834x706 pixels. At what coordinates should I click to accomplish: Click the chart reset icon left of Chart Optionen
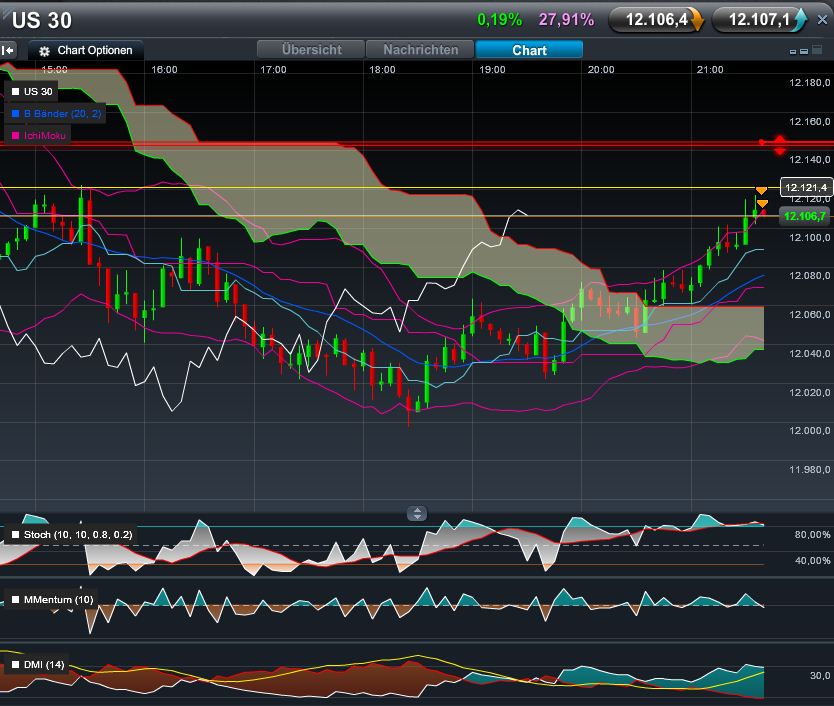pos(8,49)
